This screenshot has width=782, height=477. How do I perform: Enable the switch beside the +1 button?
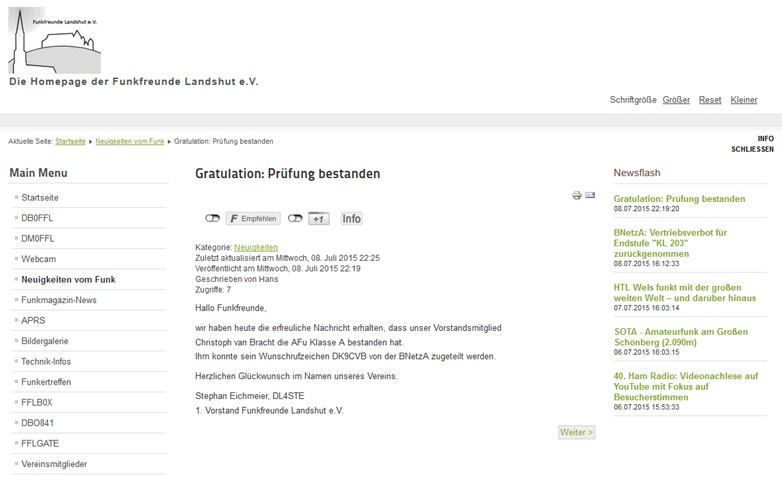[295, 219]
